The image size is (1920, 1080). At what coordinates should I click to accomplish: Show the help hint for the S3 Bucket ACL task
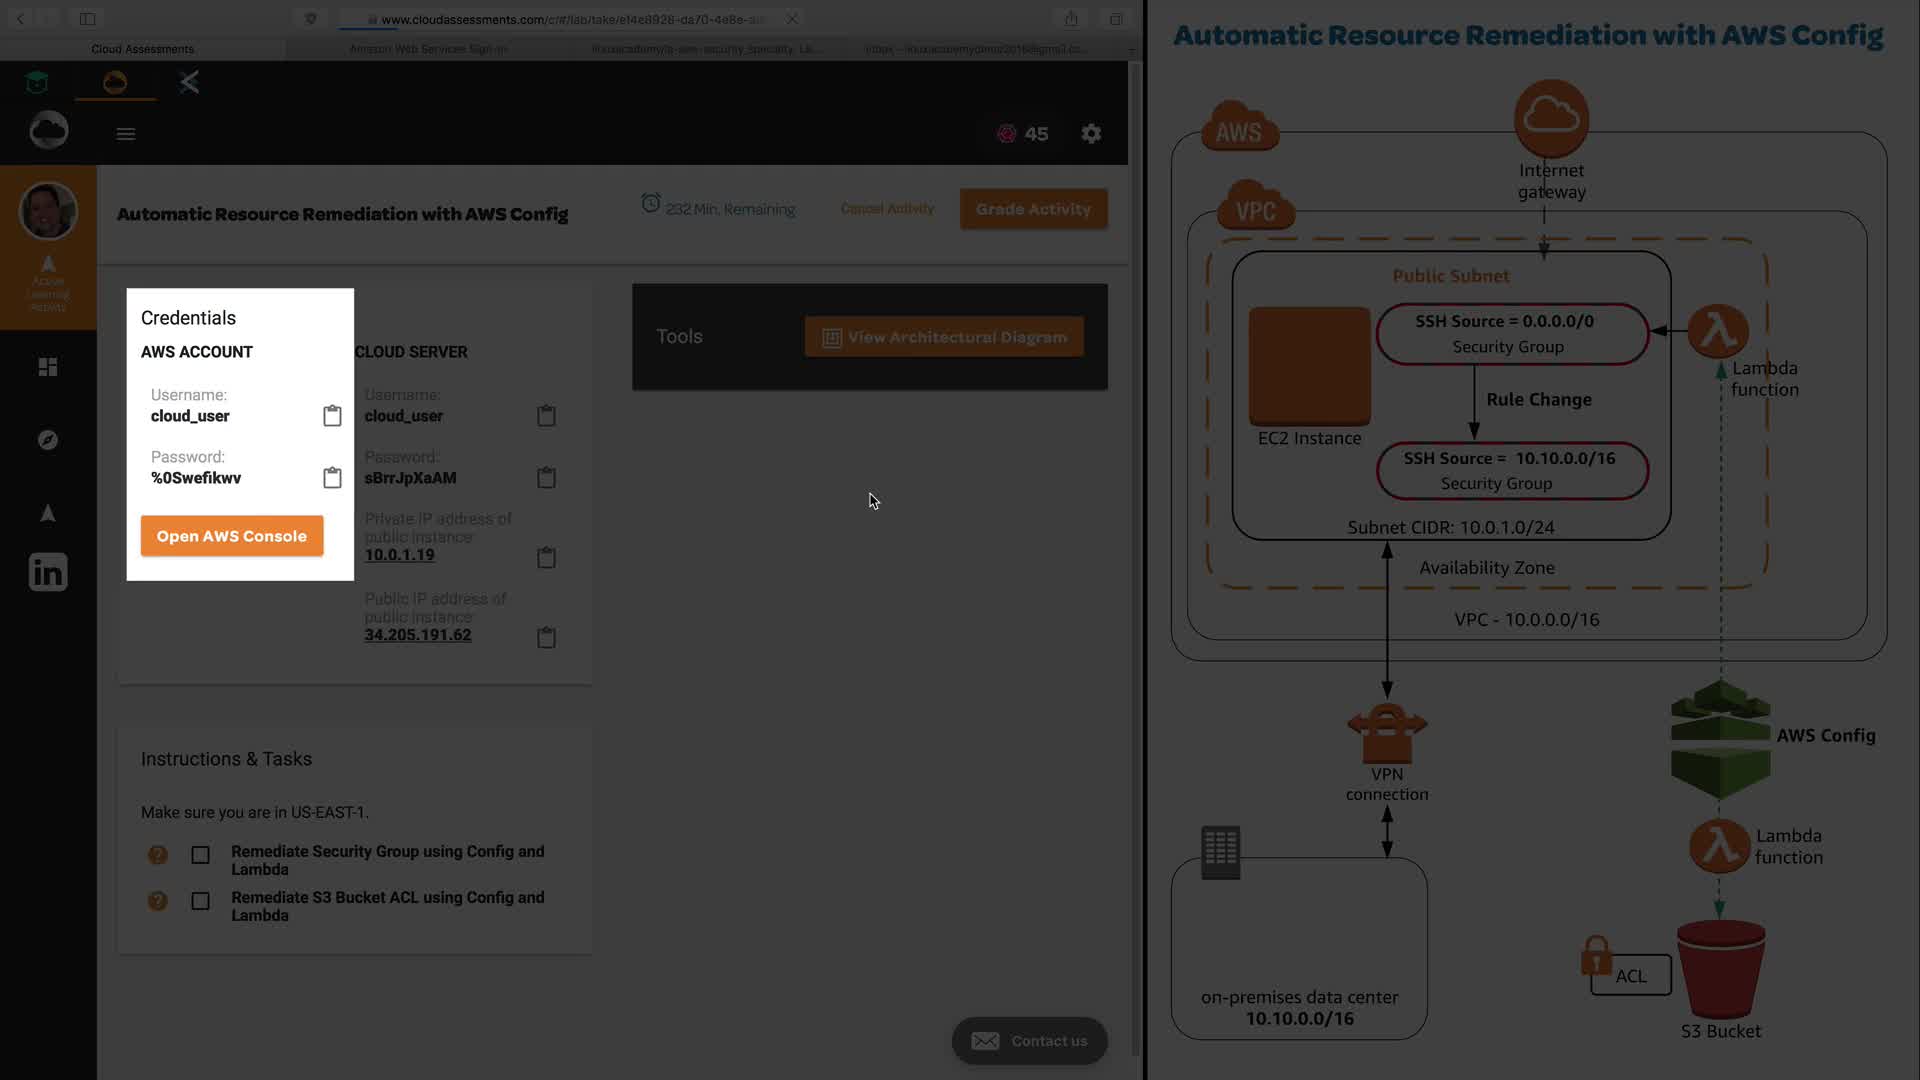click(x=158, y=901)
